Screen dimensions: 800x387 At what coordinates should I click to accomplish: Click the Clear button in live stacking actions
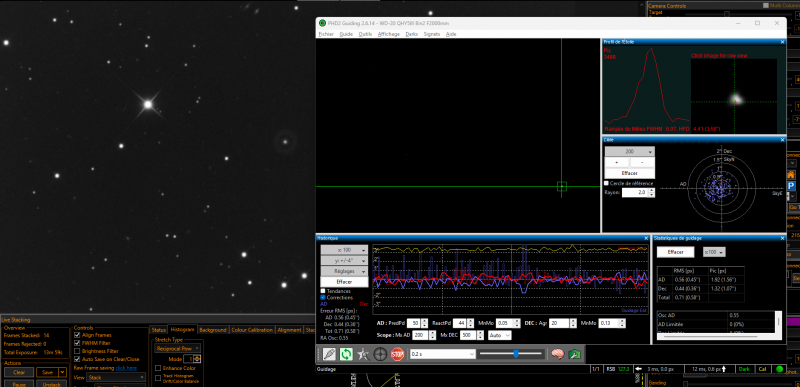[x=19, y=372]
